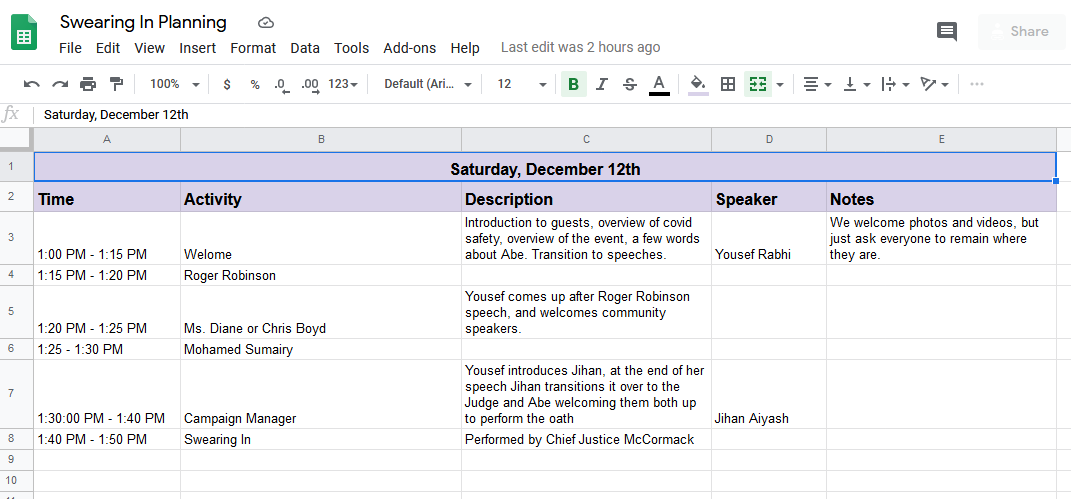Open the font family dropdown
The width and height of the screenshot is (1071, 499).
[x=428, y=84]
